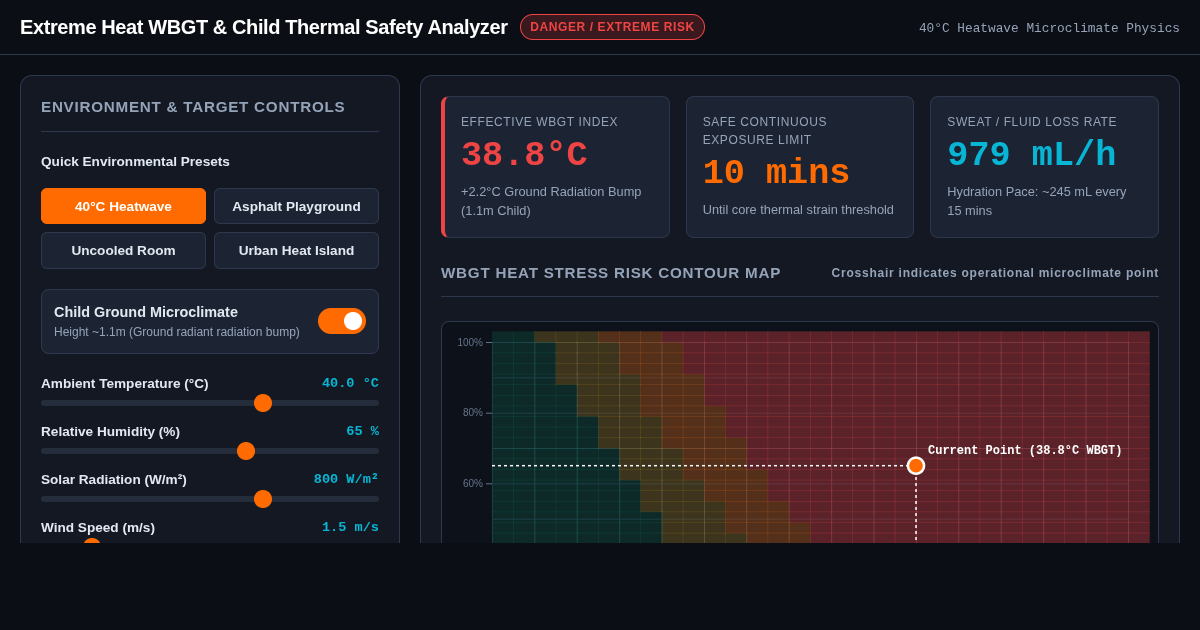Click the +2.2°C Ground Radiation Bump note
This screenshot has height=630, width=1200.
click(551, 201)
